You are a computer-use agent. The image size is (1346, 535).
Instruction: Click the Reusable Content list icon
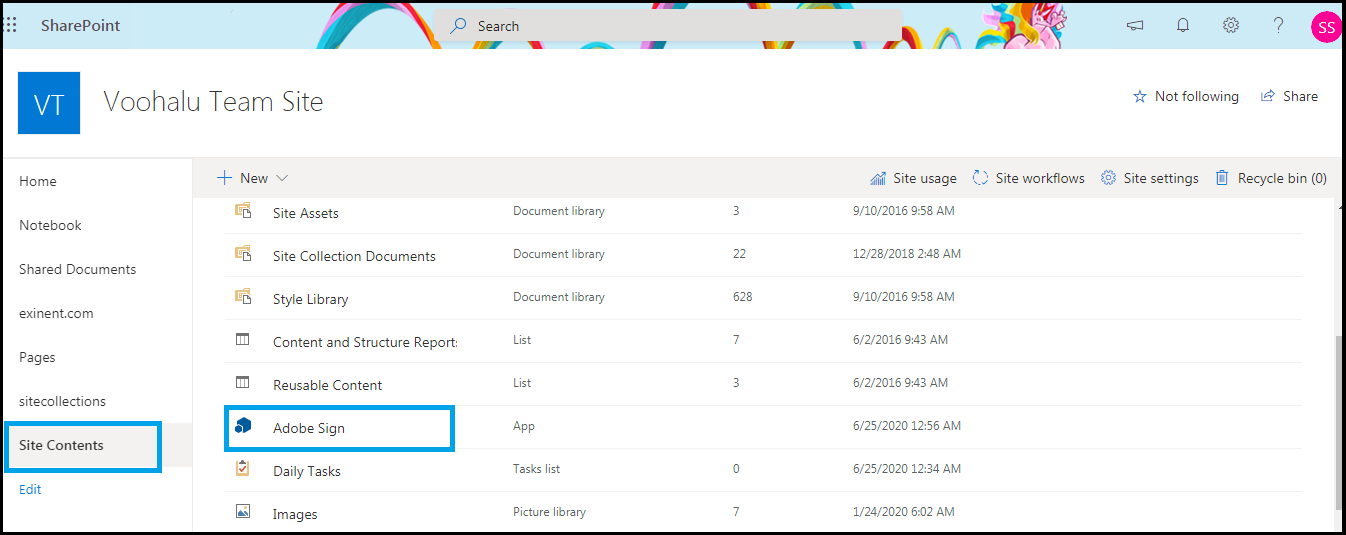click(242, 383)
